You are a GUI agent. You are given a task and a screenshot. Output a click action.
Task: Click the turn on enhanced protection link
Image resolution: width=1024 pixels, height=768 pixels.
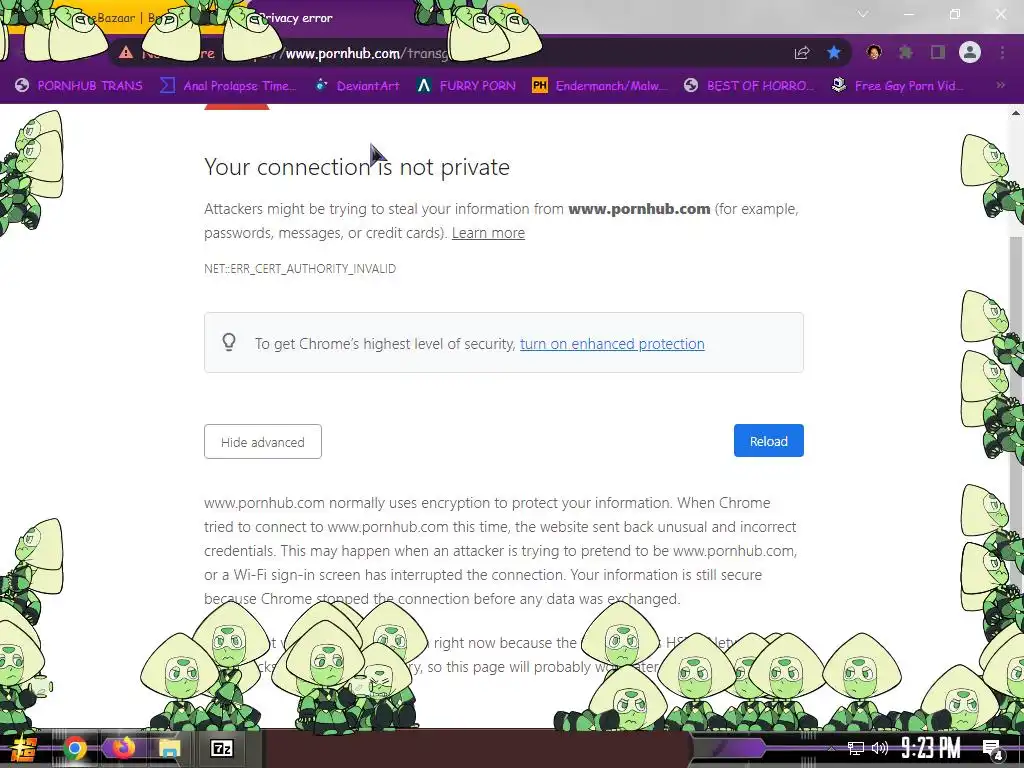click(x=612, y=344)
